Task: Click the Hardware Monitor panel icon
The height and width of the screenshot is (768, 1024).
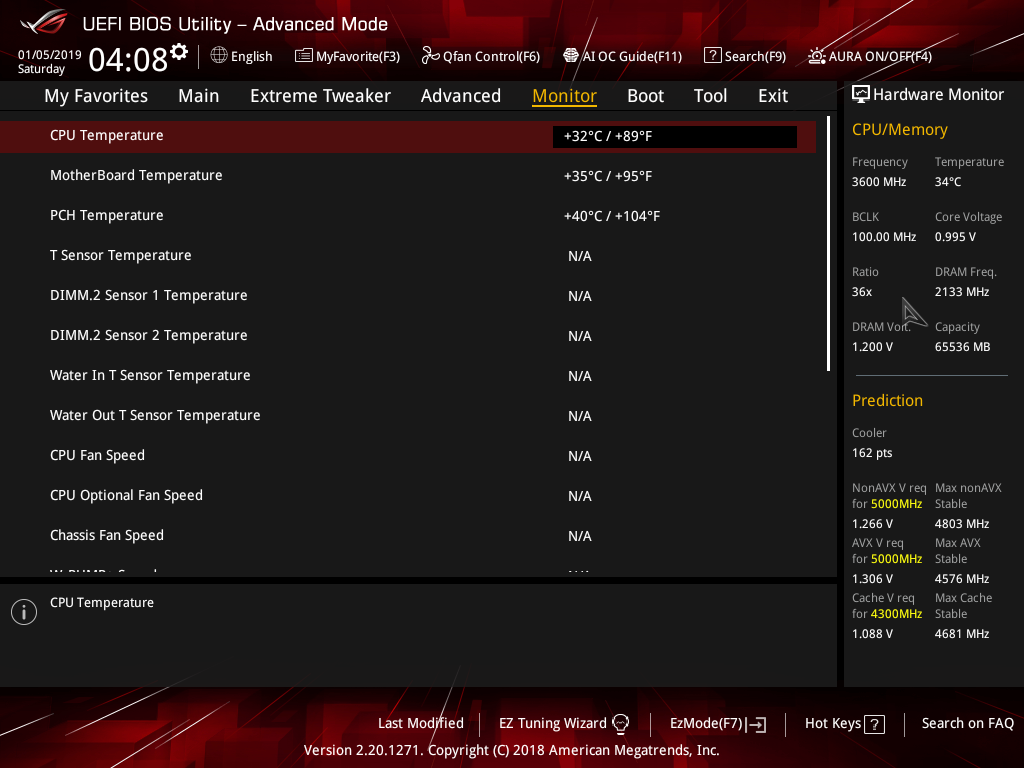Action: click(x=861, y=93)
